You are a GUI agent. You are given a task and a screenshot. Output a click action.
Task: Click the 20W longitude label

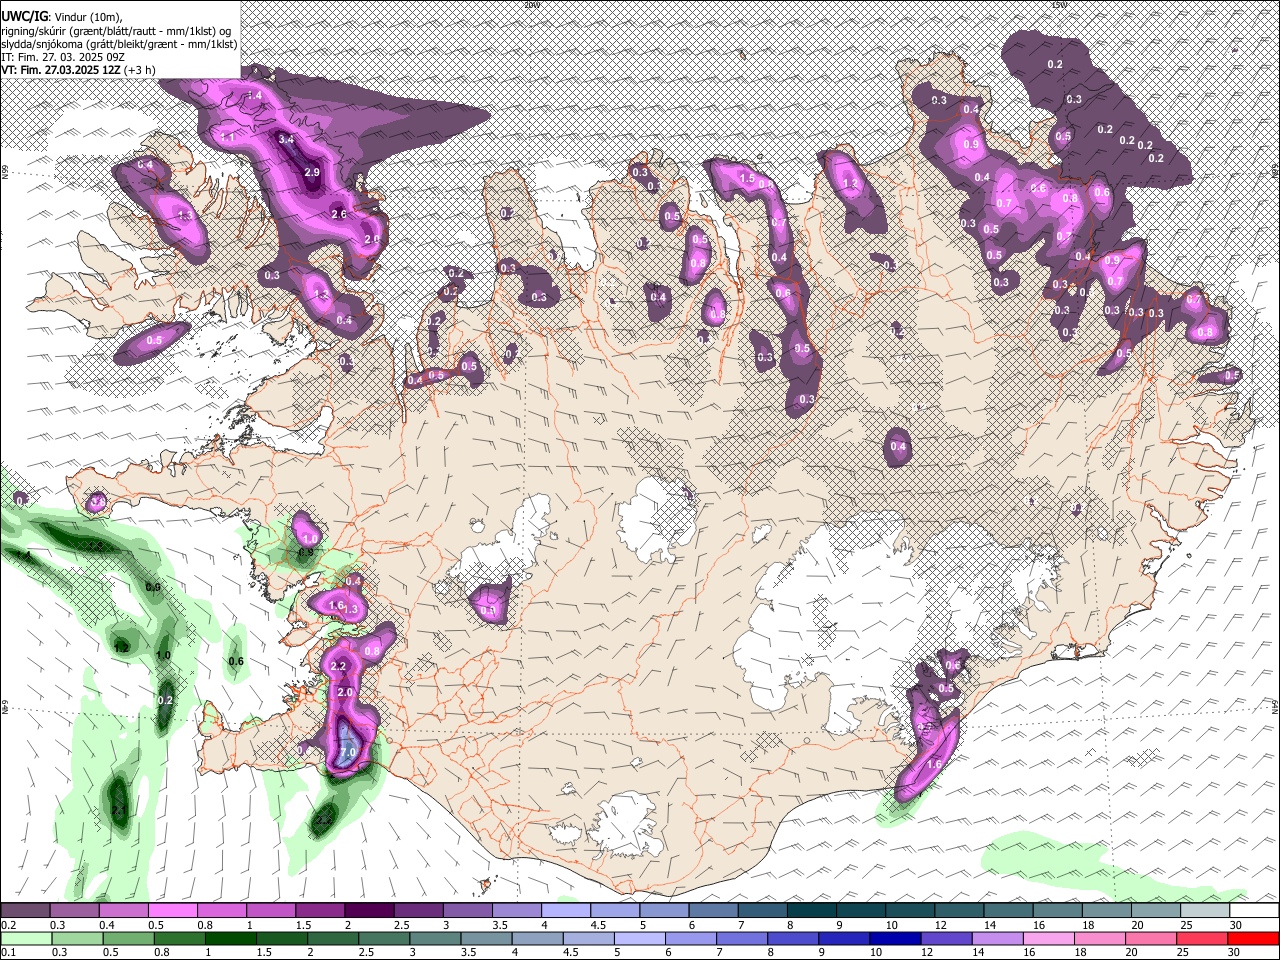(532, 5)
